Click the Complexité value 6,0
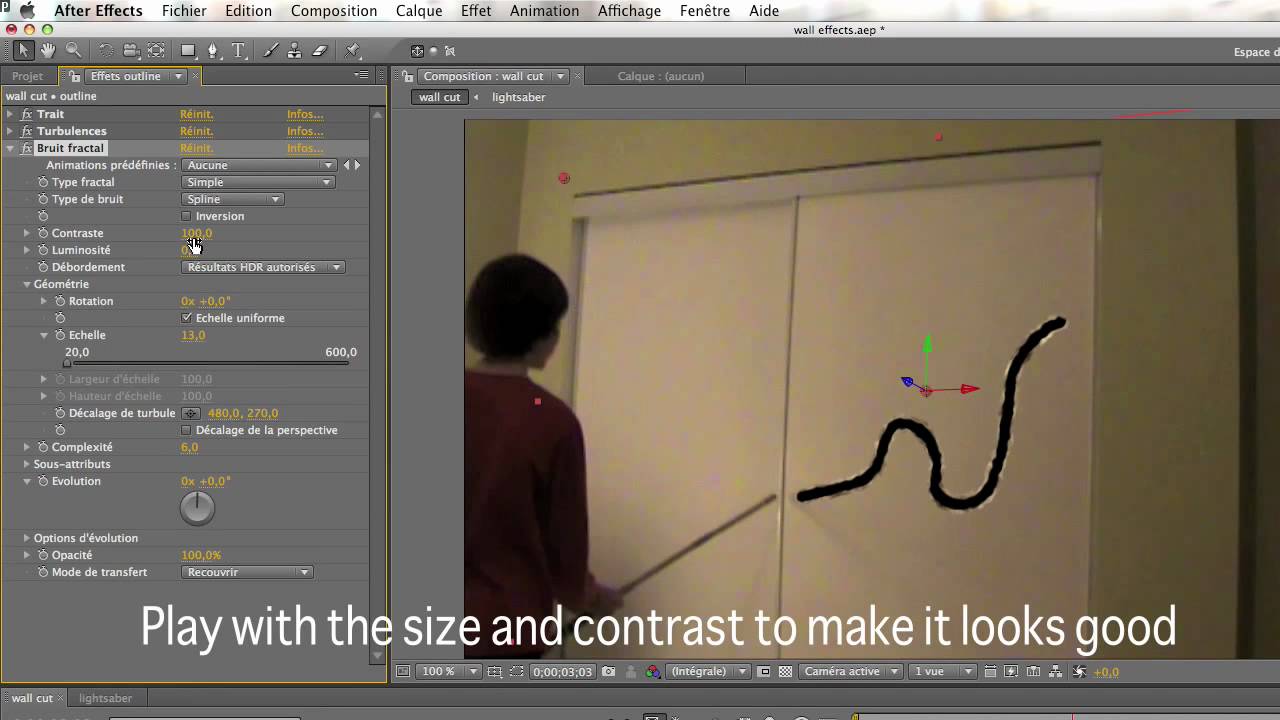This screenshot has height=720, width=1280. coord(190,447)
